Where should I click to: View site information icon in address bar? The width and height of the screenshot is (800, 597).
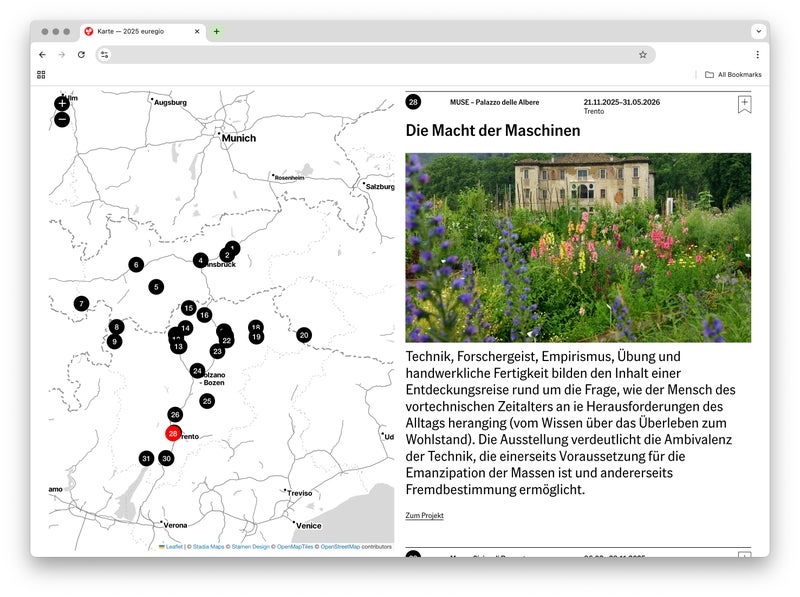(x=105, y=55)
